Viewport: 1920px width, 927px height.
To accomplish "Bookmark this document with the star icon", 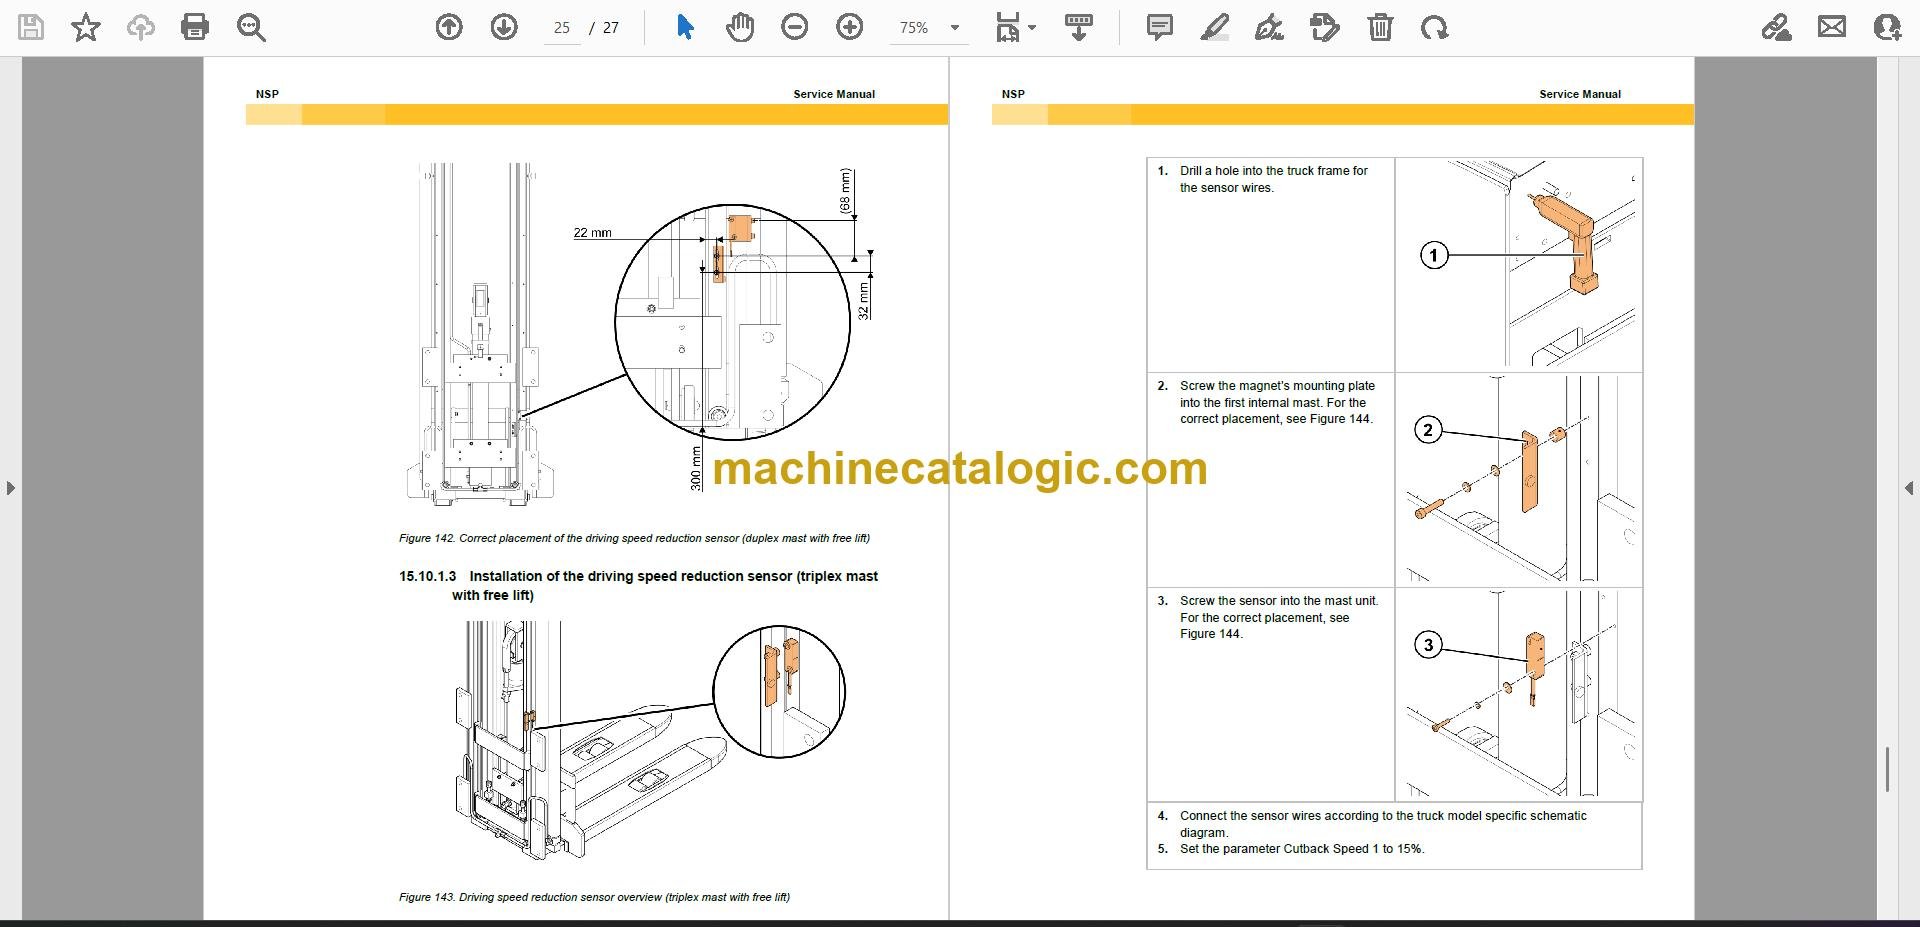I will coord(86,27).
